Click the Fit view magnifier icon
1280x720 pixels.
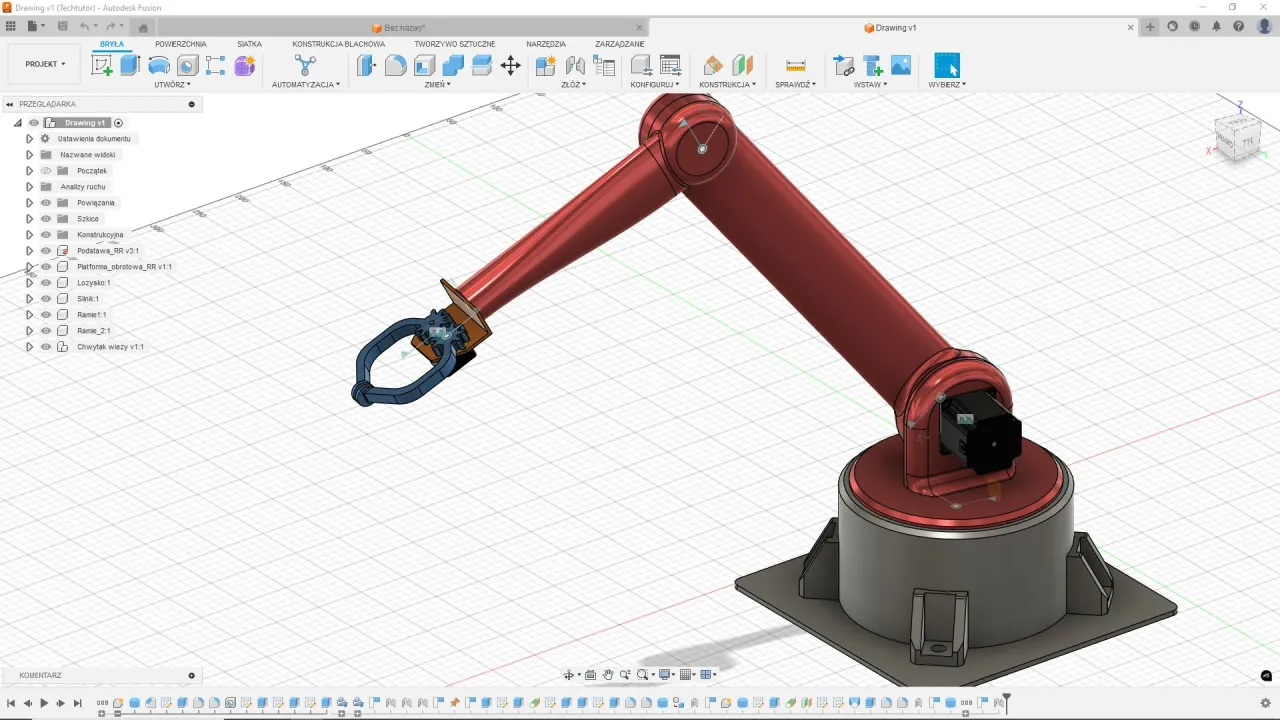coord(642,674)
